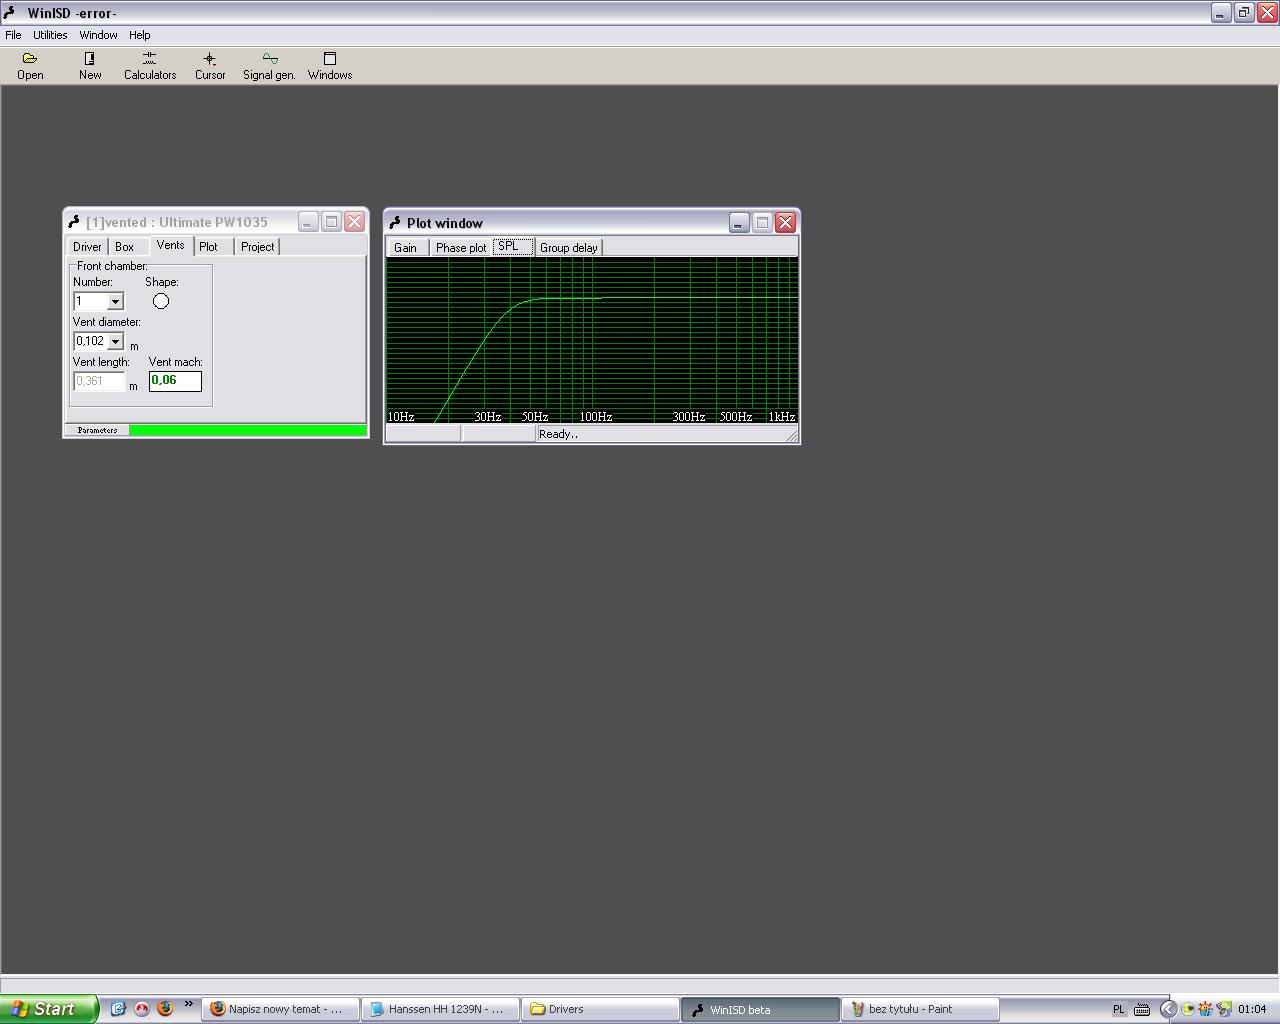Click the round vent Shape icon
Viewport: 1280px width, 1024px height.
(161, 301)
